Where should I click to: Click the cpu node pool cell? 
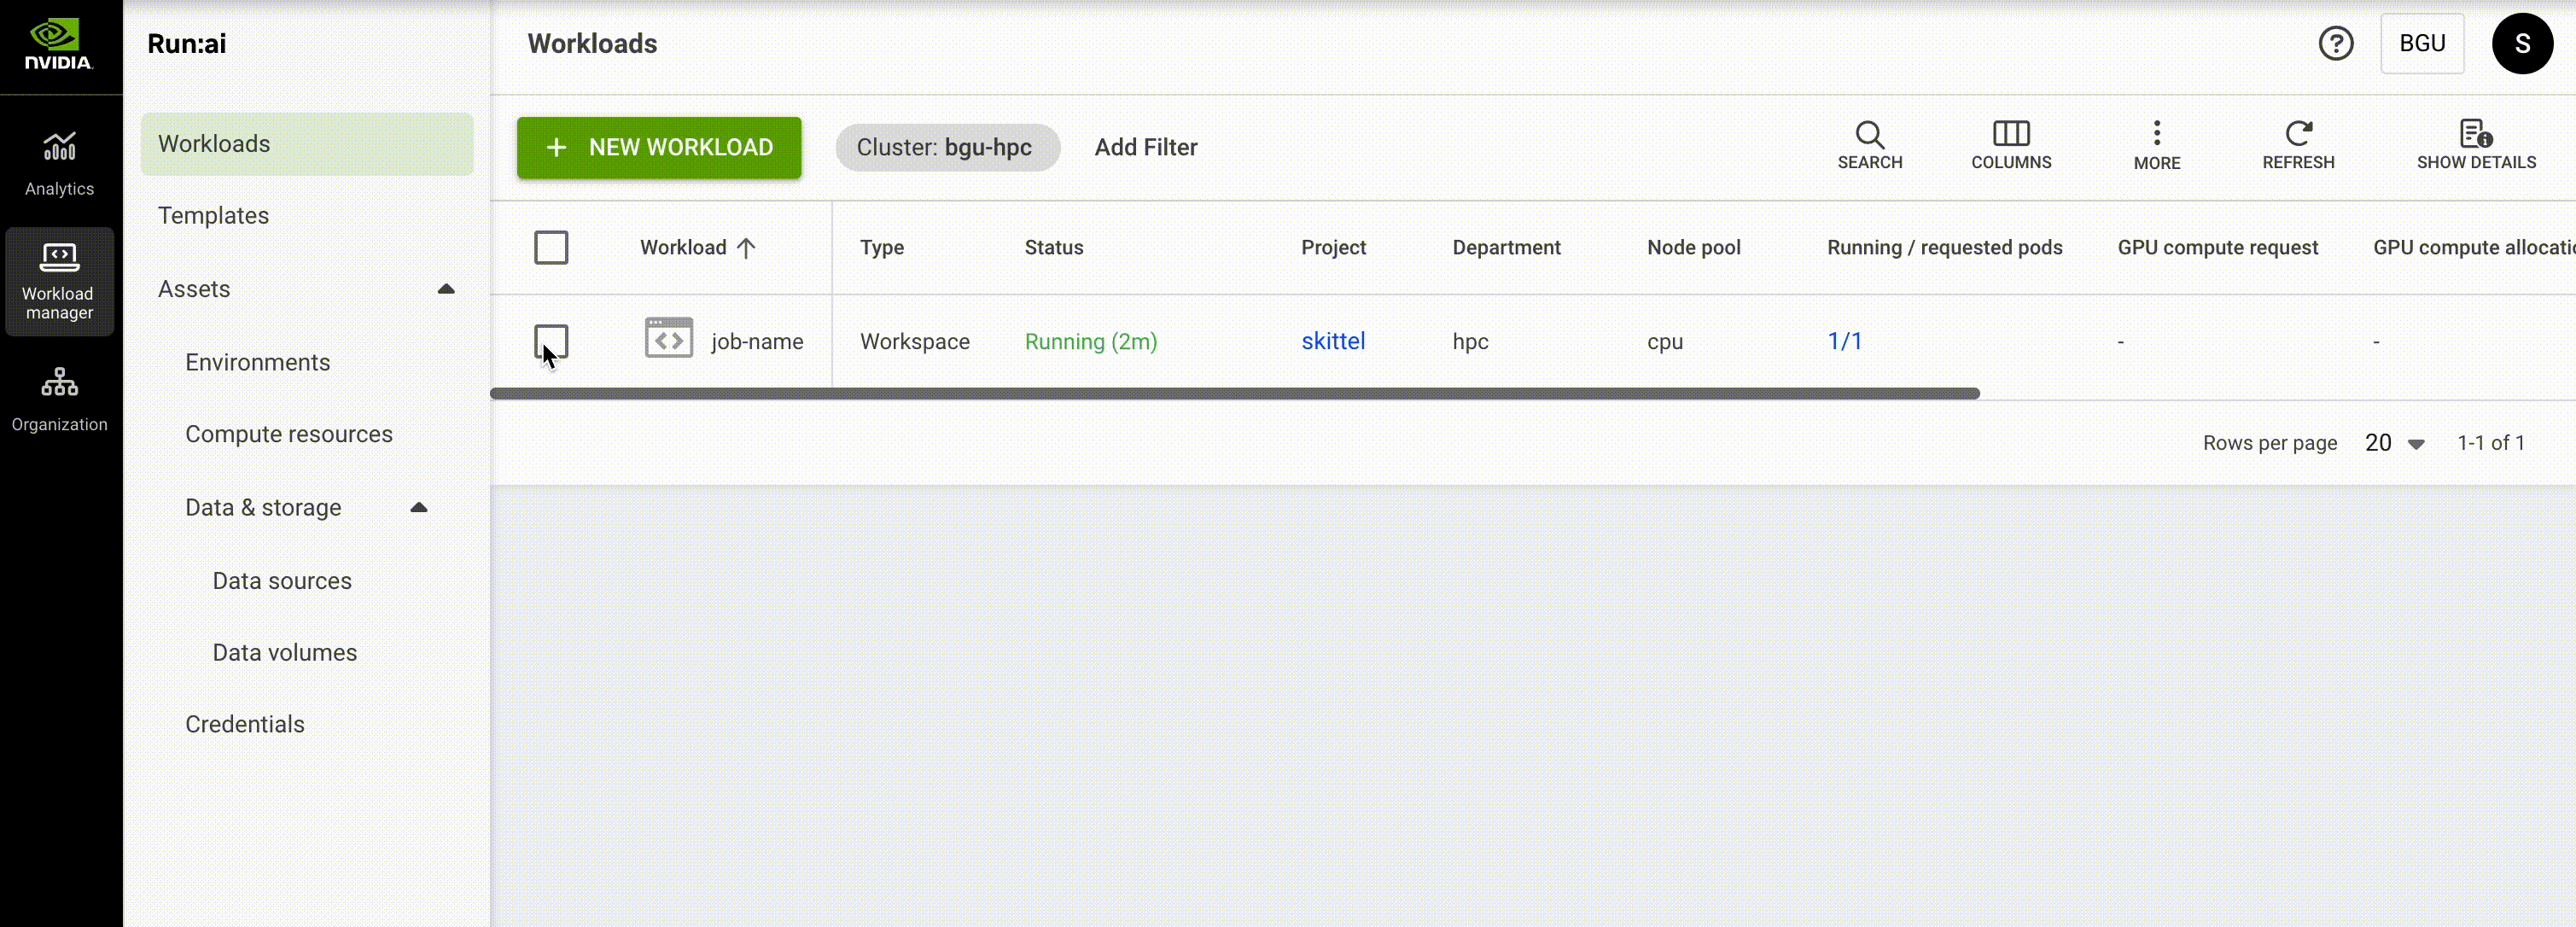(1665, 342)
